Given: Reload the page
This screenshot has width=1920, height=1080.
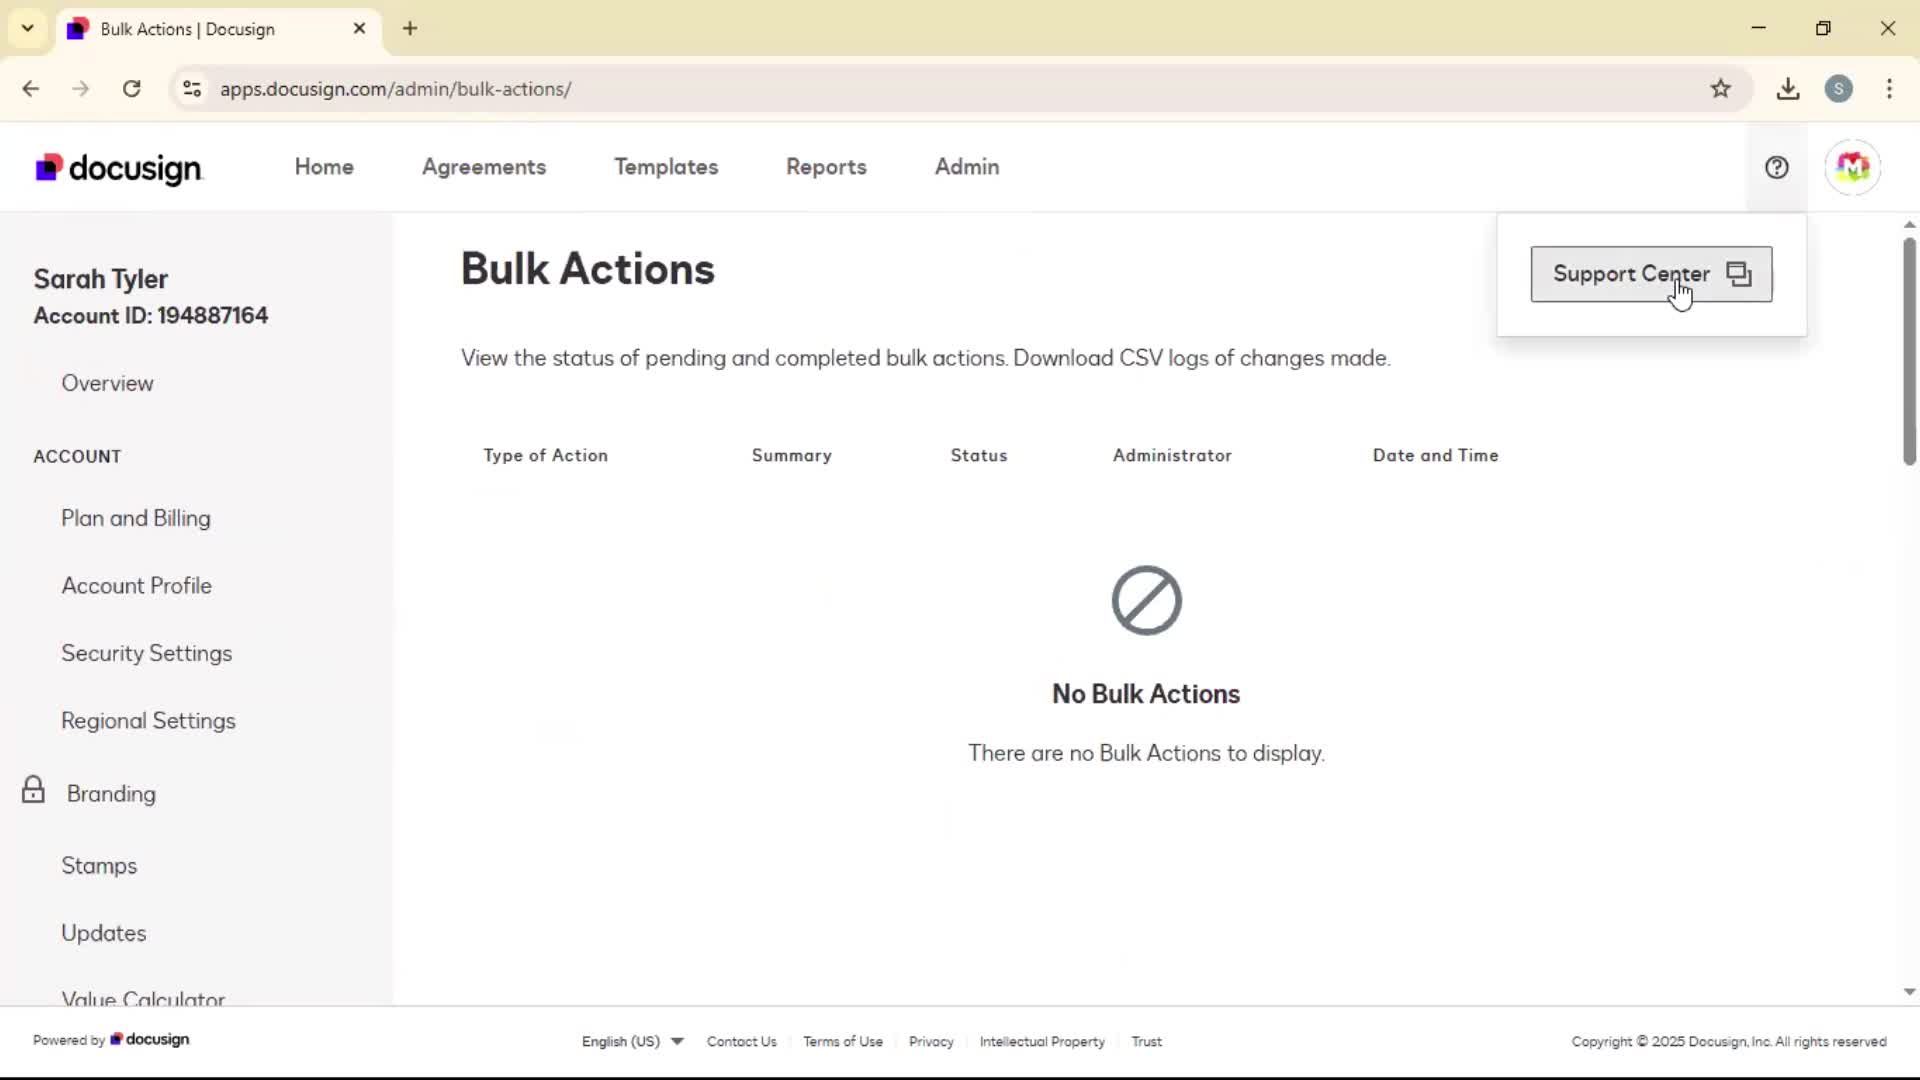Looking at the screenshot, I should pyautogui.click(x=131, y=89).
